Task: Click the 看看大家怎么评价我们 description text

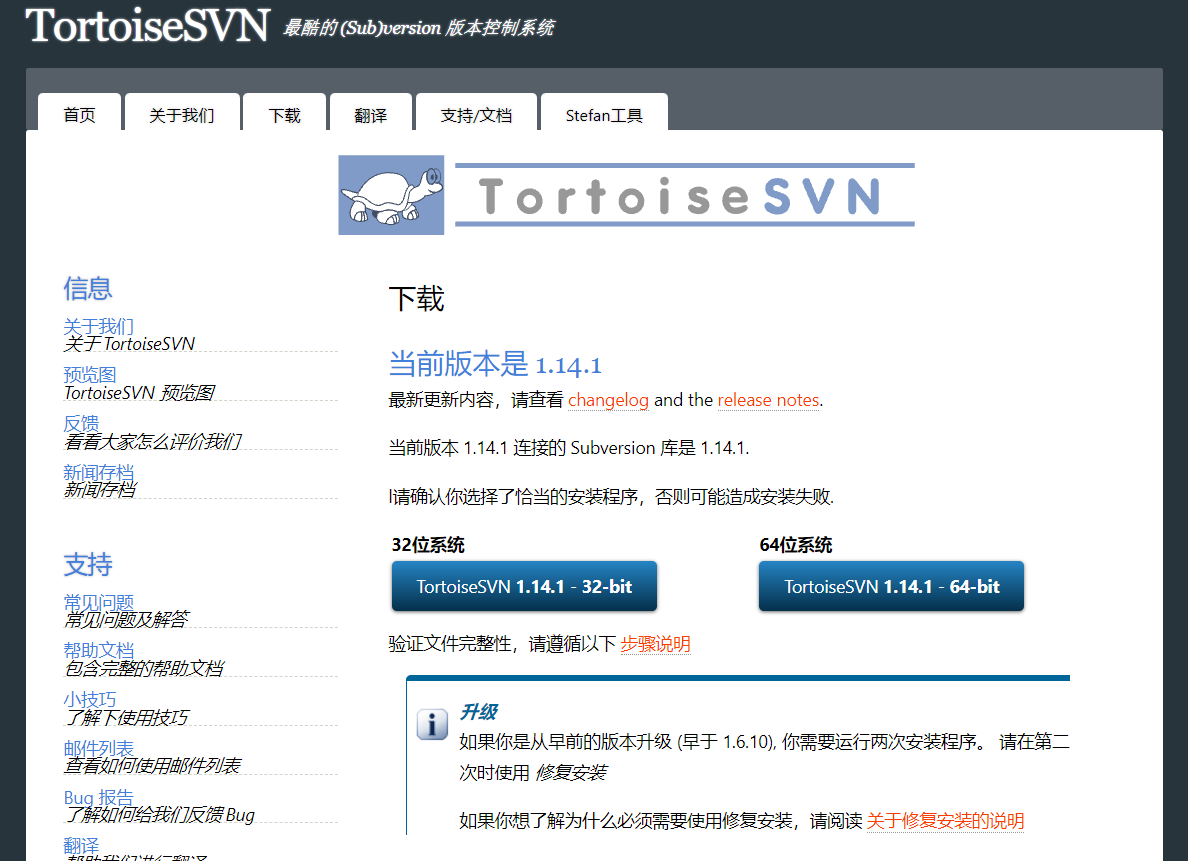Action: click(153, 441)
